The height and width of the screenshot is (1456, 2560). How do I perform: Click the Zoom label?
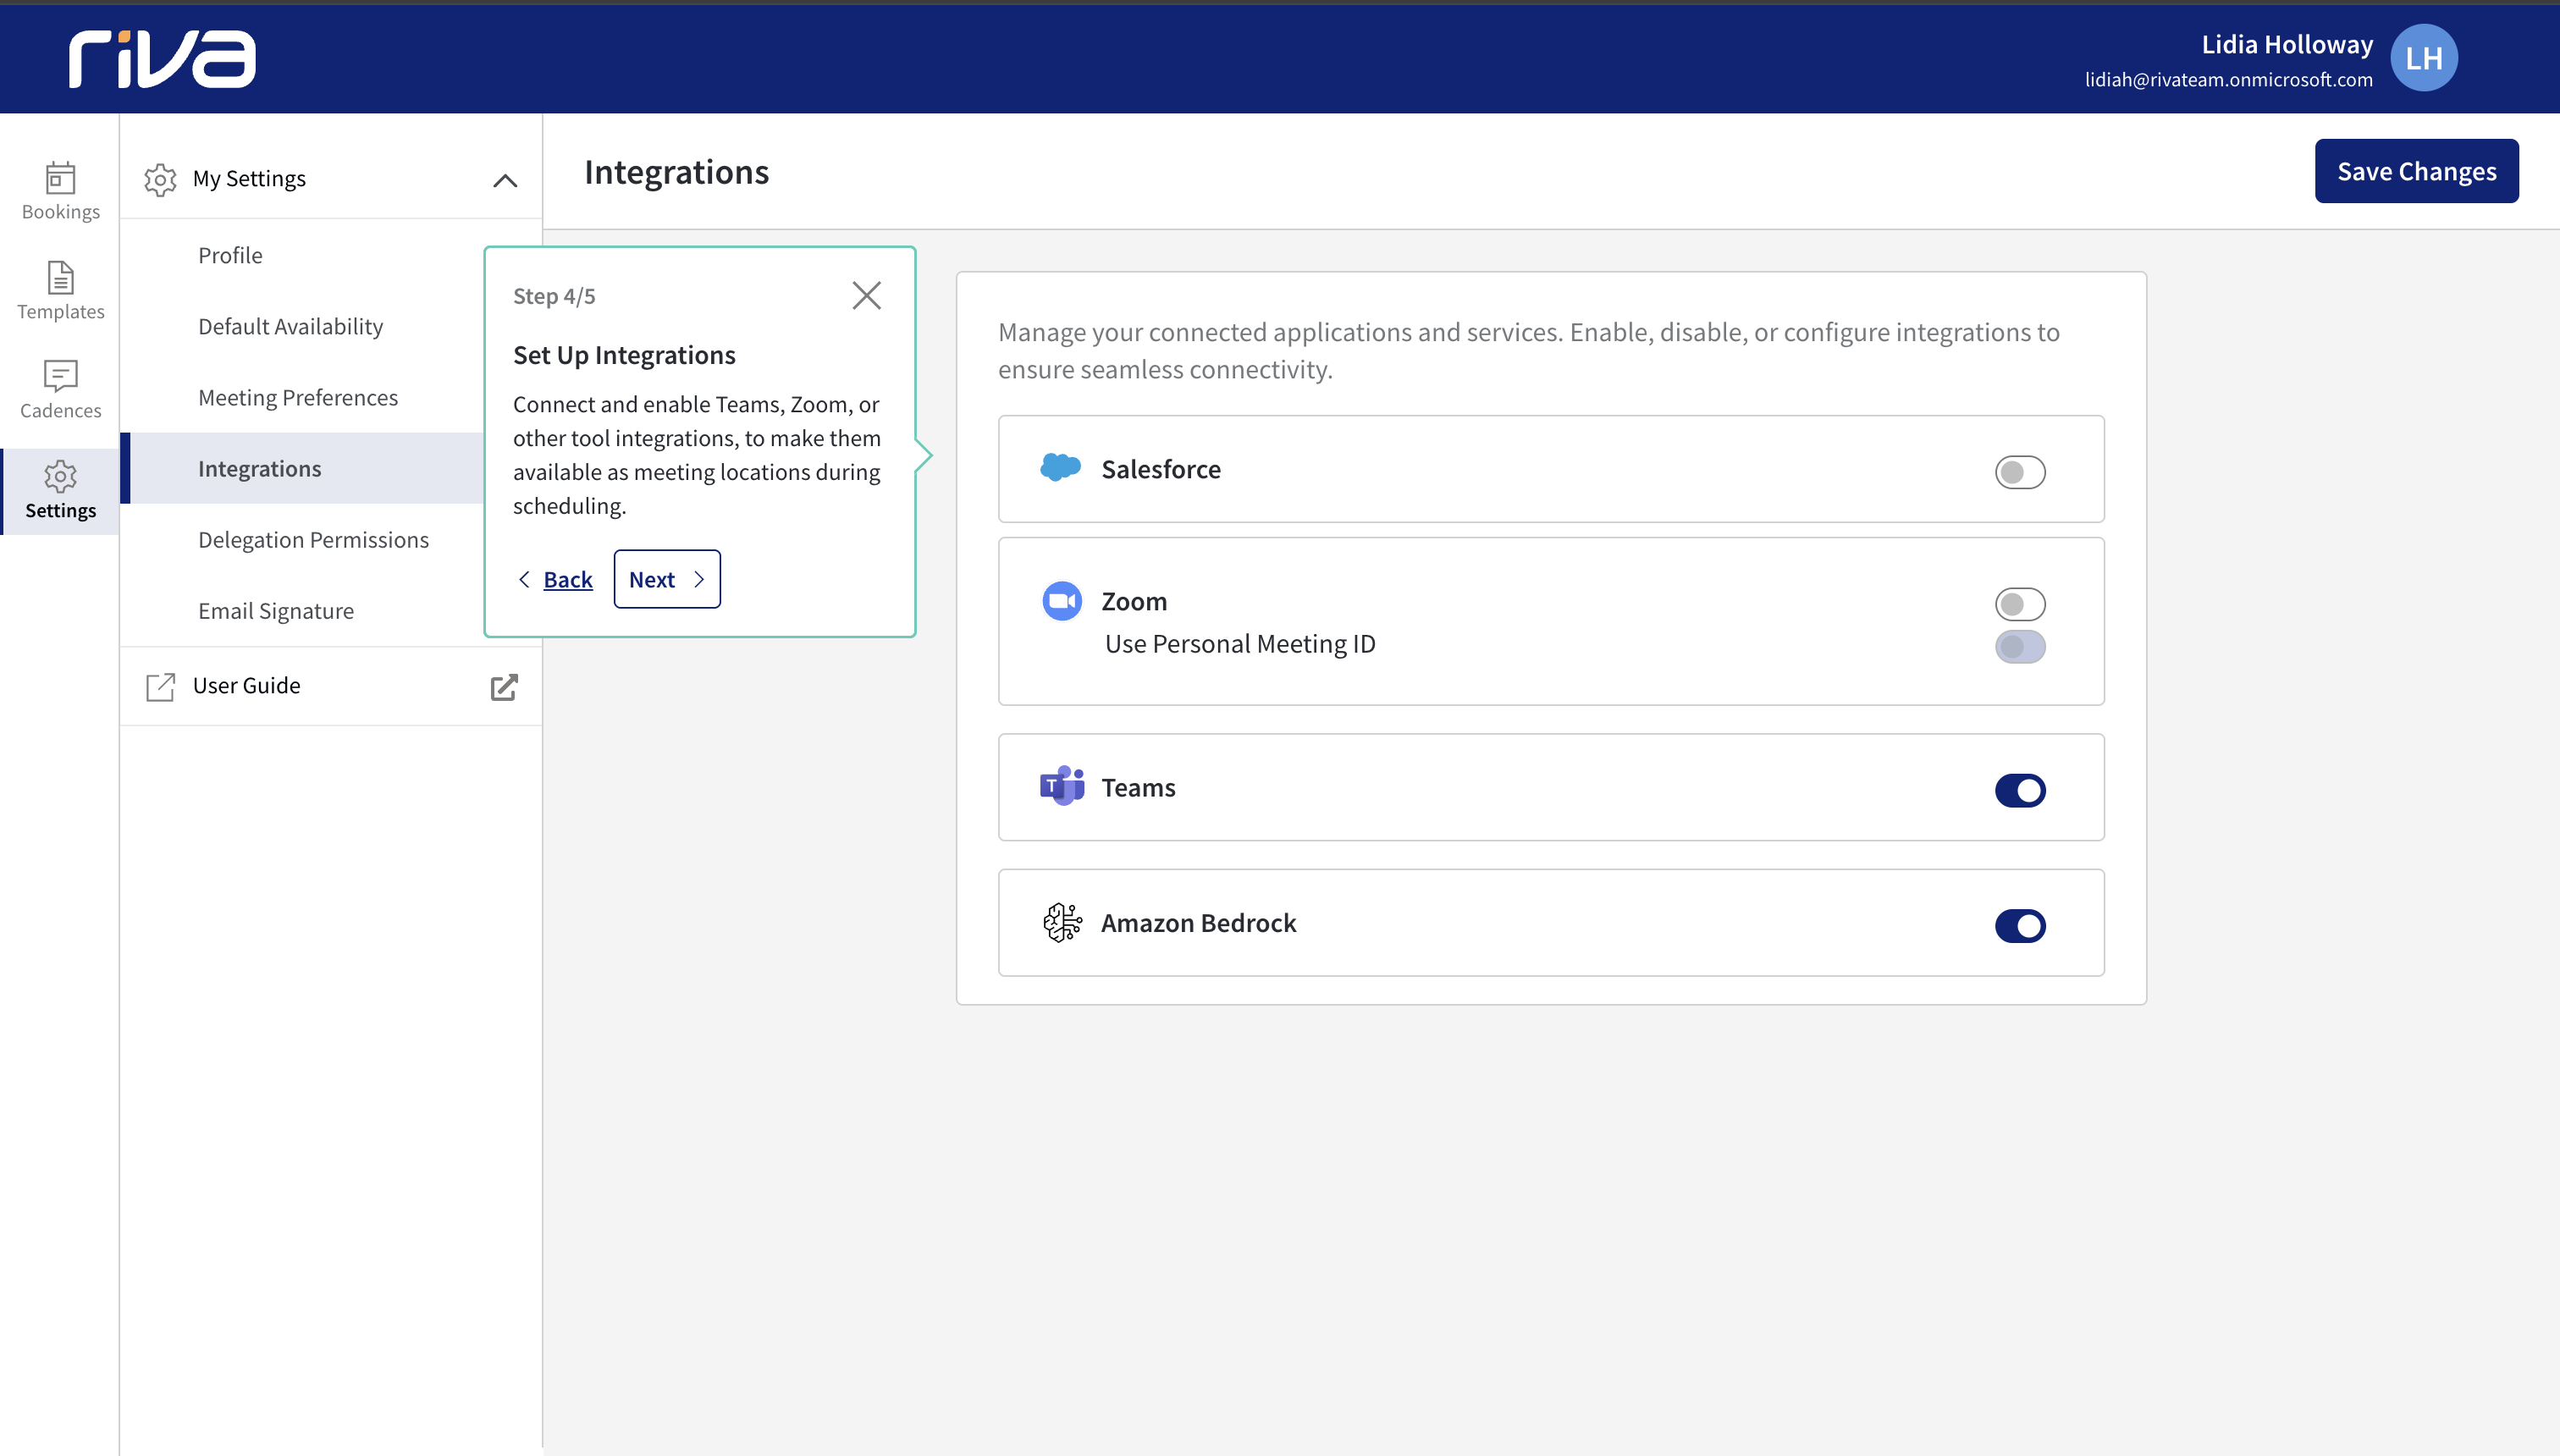(1134, 601)
